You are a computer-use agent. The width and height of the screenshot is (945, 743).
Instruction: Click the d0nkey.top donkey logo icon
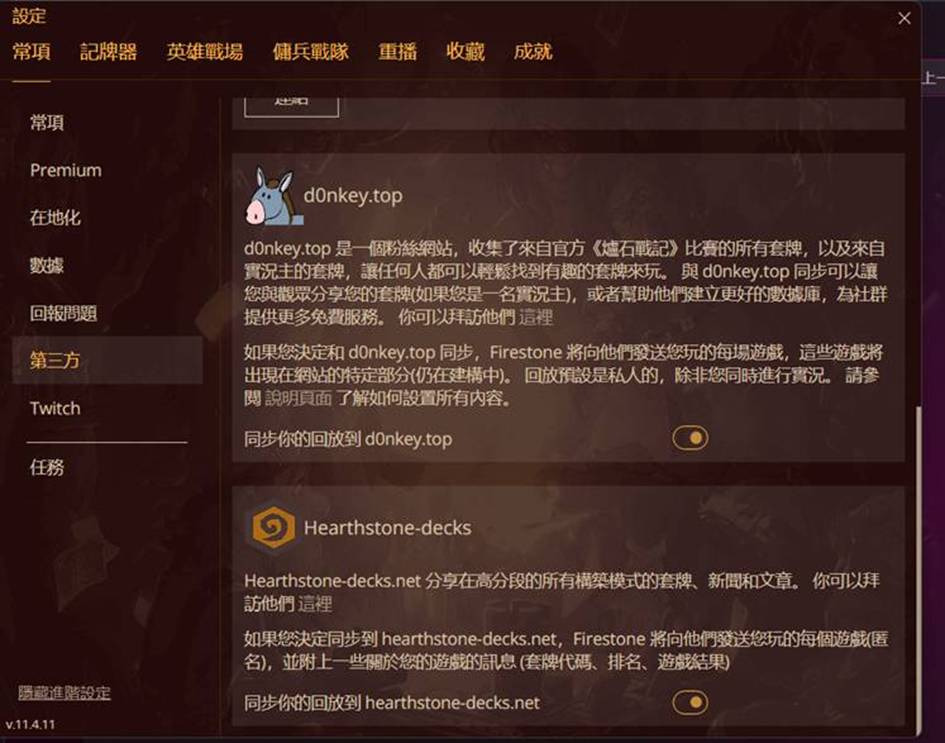click(272, 196)
